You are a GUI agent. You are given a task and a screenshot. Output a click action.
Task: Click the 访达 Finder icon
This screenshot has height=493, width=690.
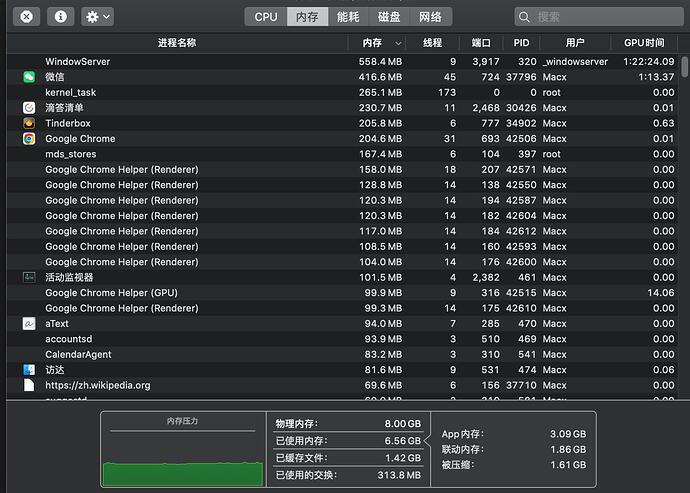click(x=29, y=370)
